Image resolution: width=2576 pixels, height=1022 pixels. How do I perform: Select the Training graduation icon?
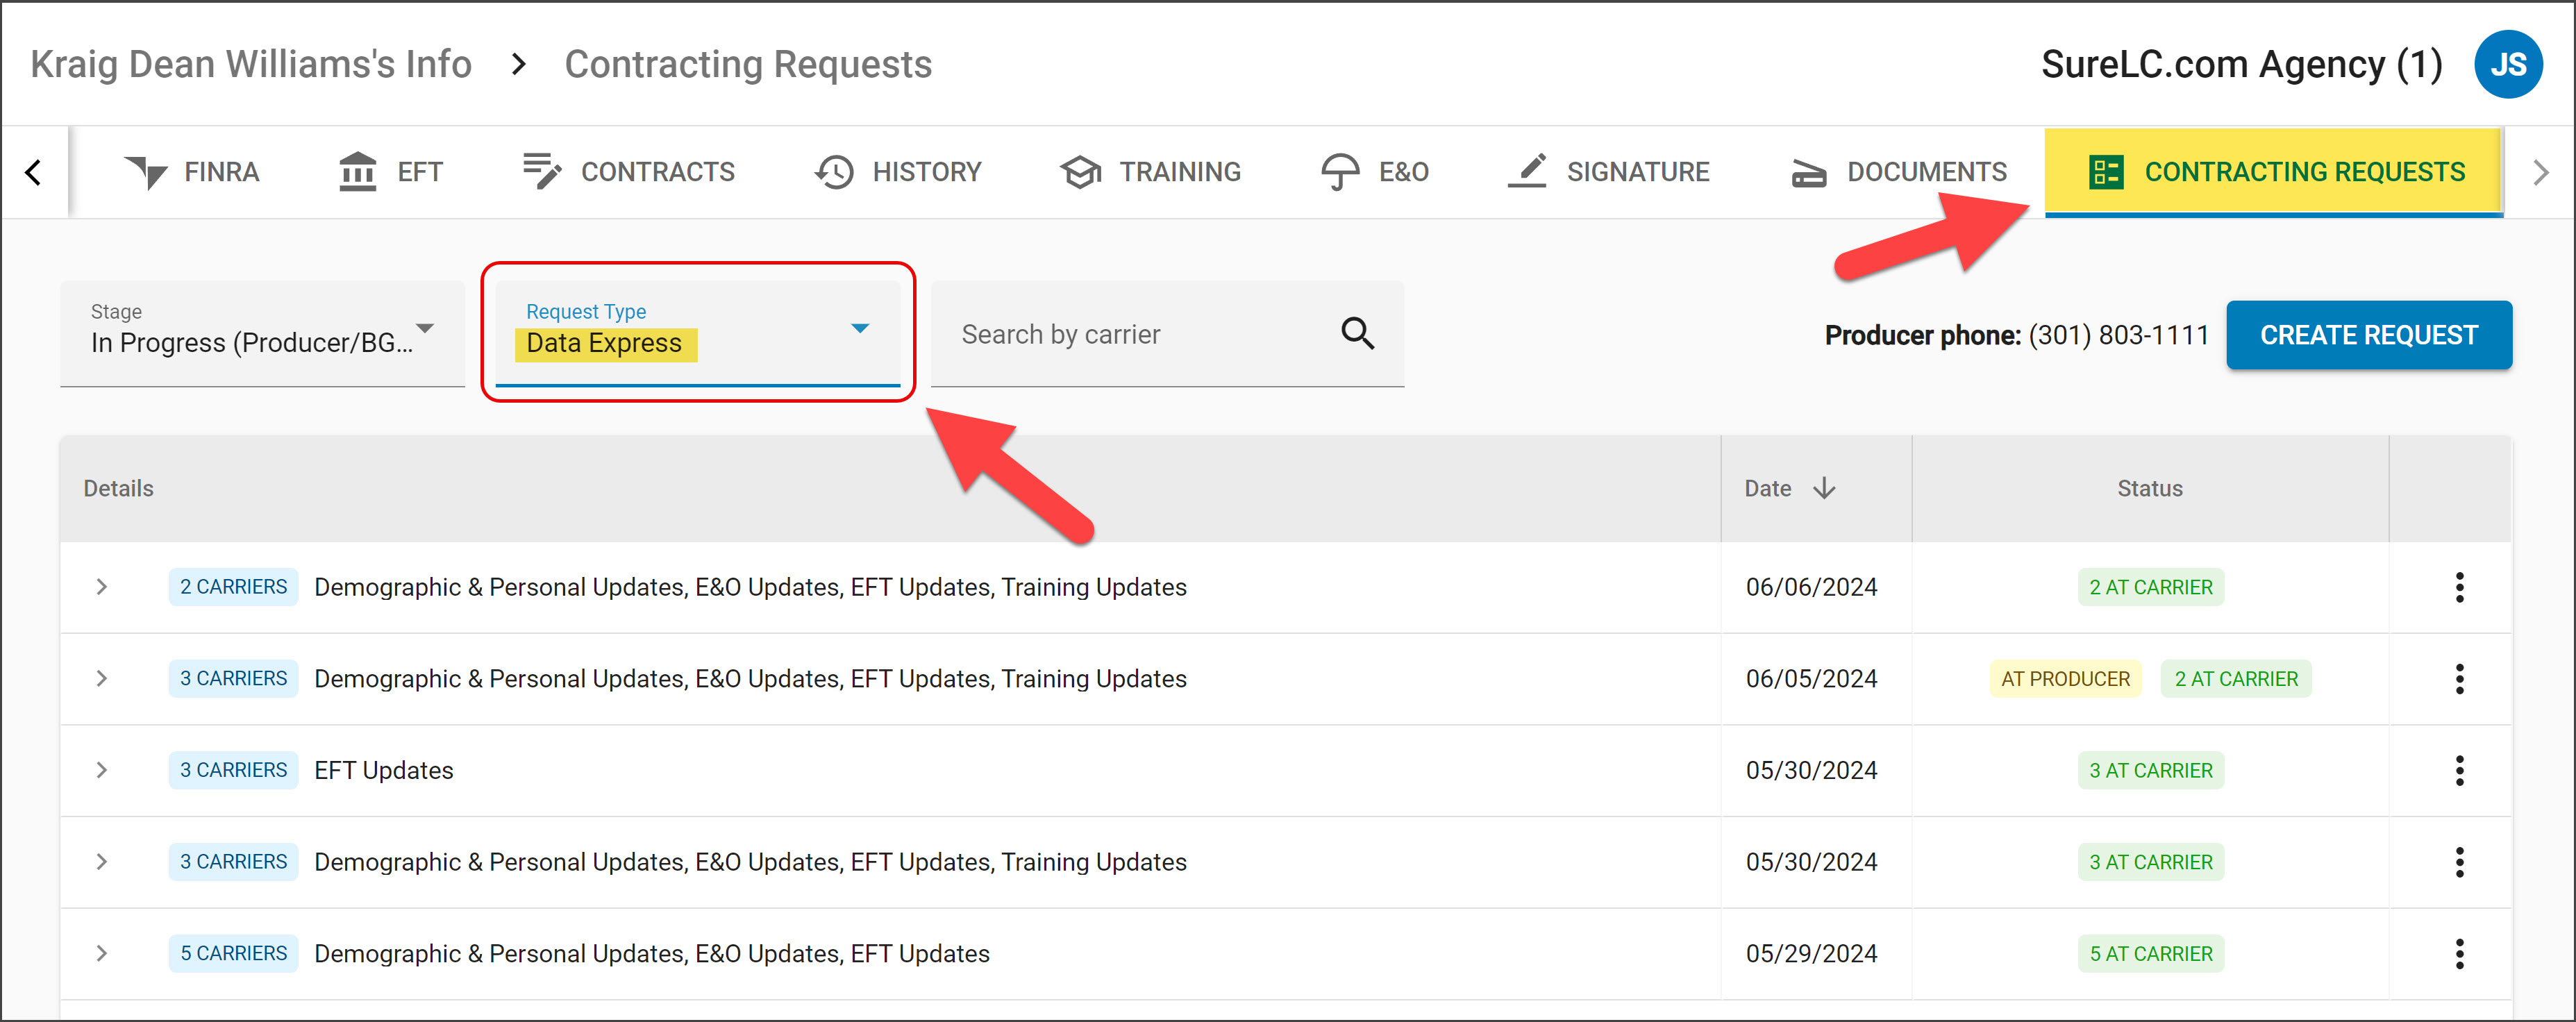point(1080,171)
